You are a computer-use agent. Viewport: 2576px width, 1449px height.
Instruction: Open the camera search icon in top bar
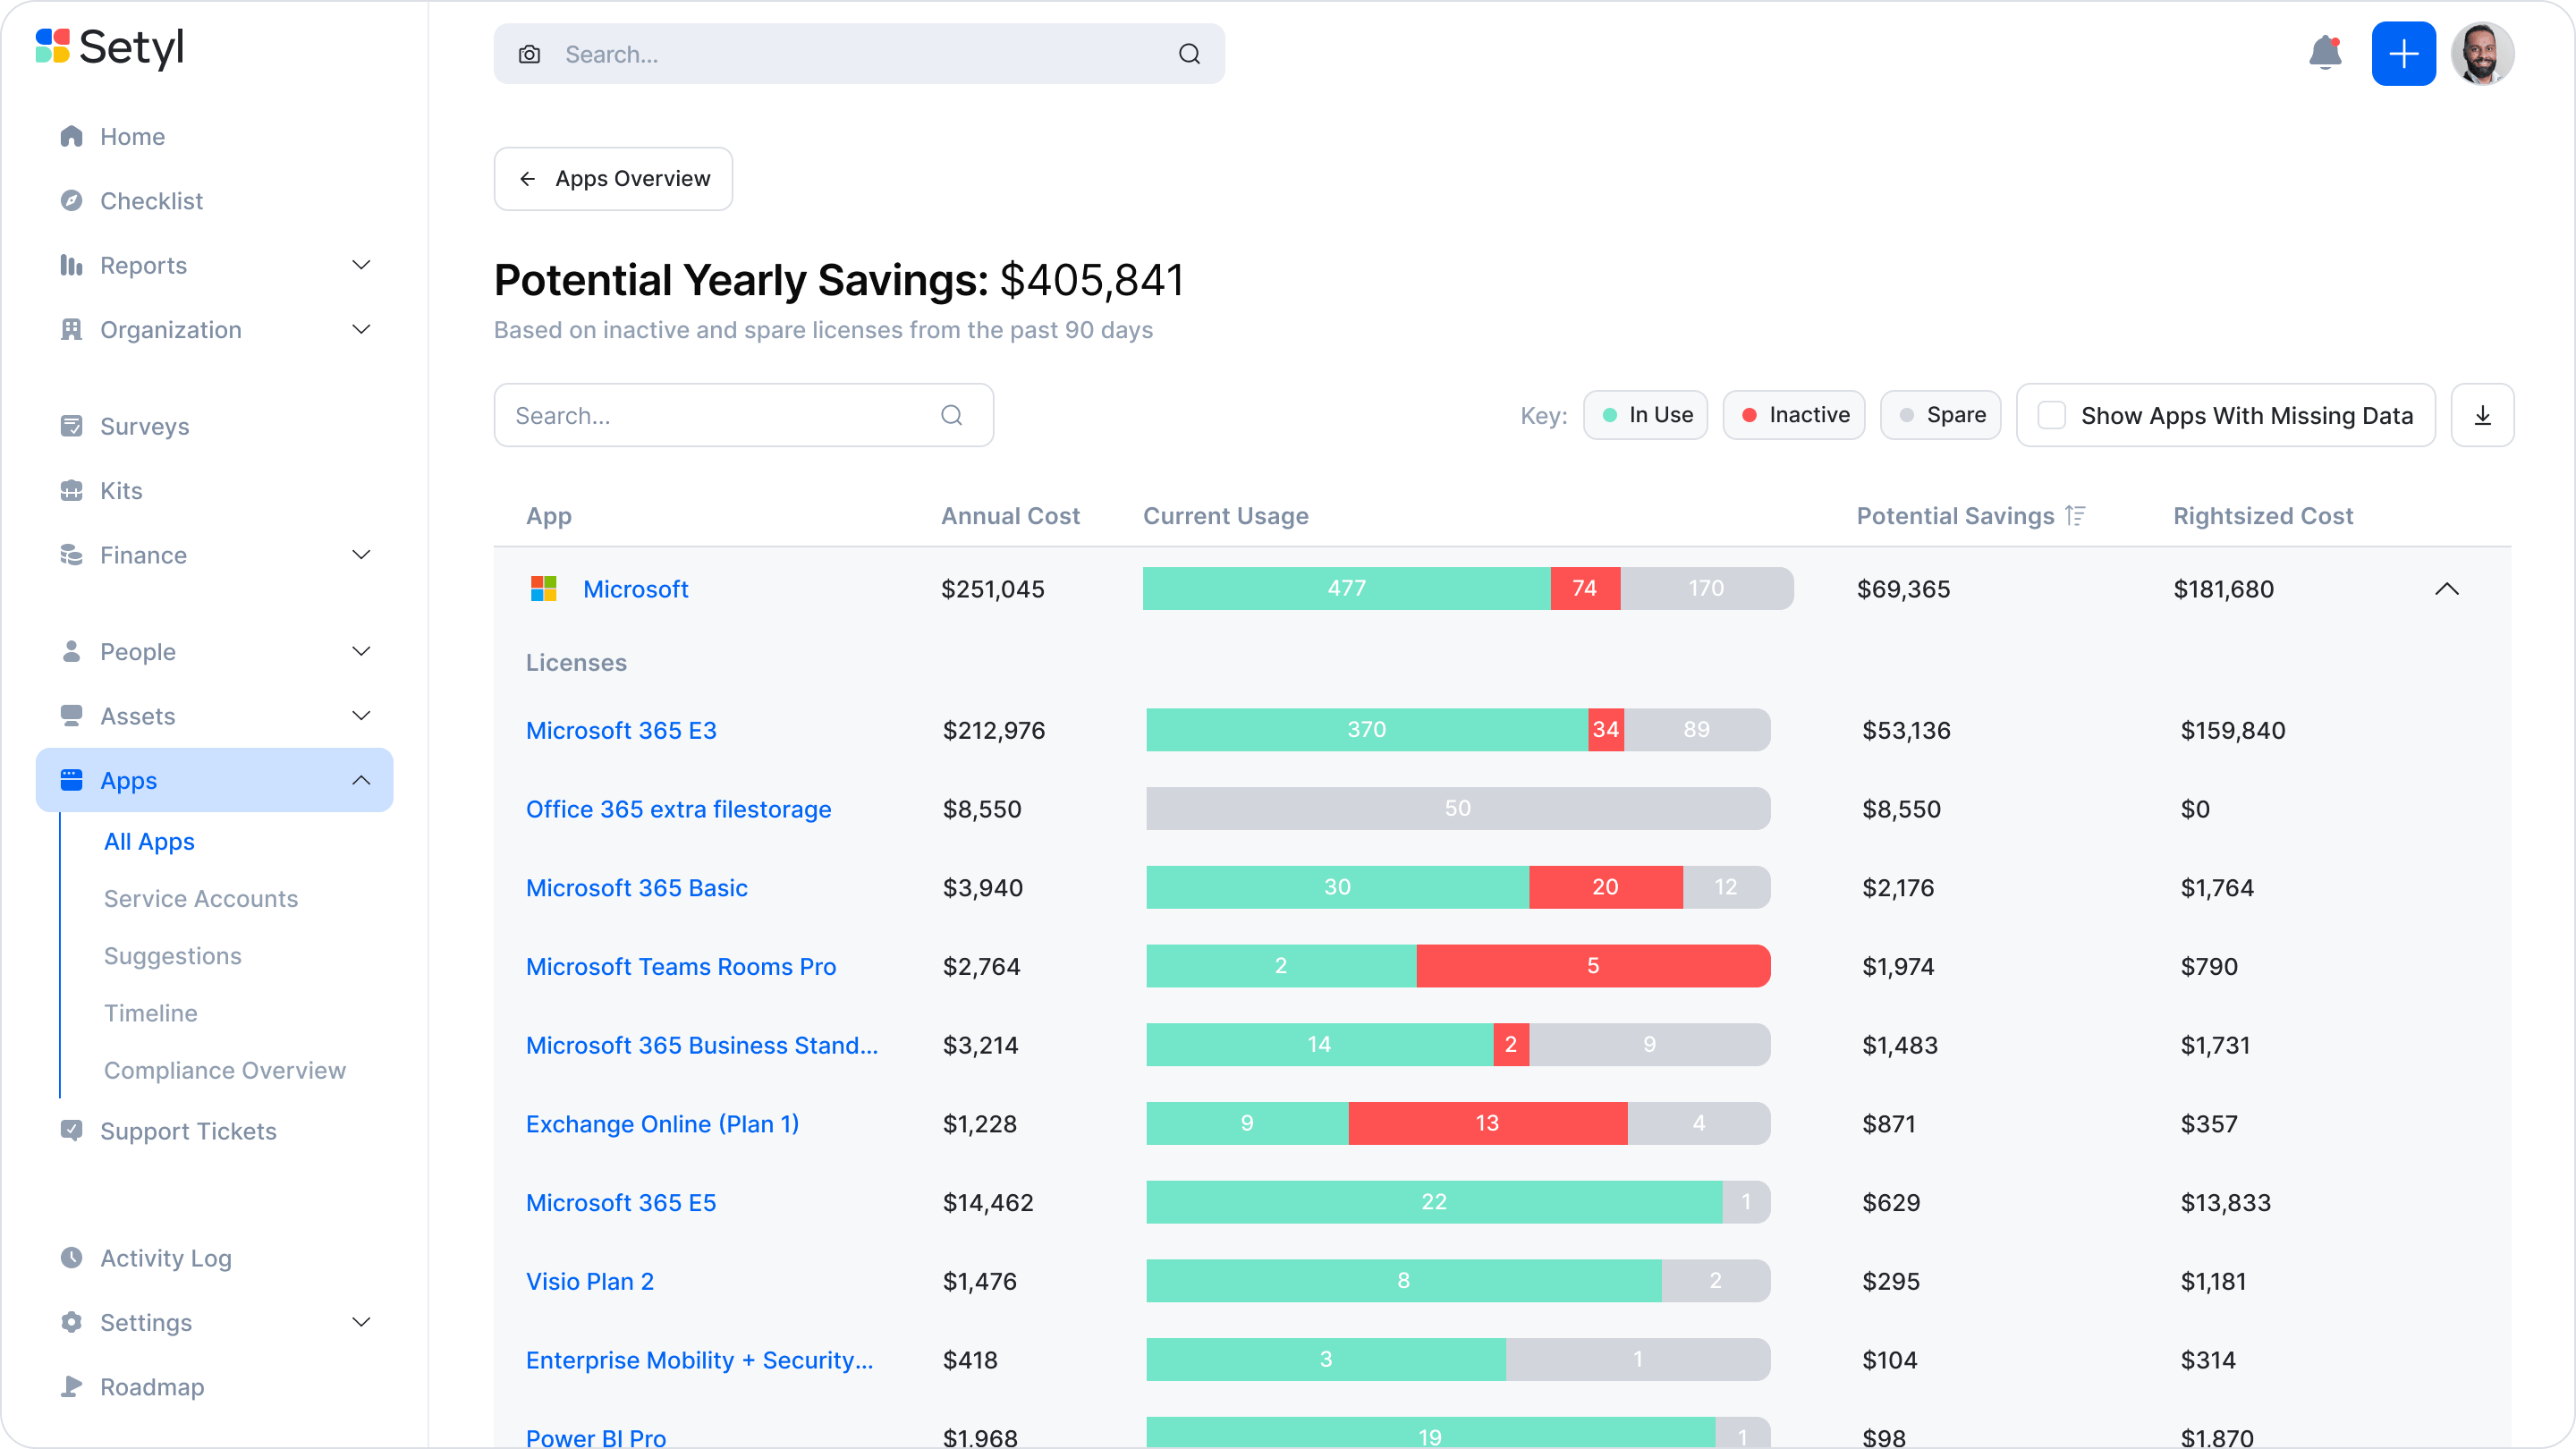[x=530, y=54]
